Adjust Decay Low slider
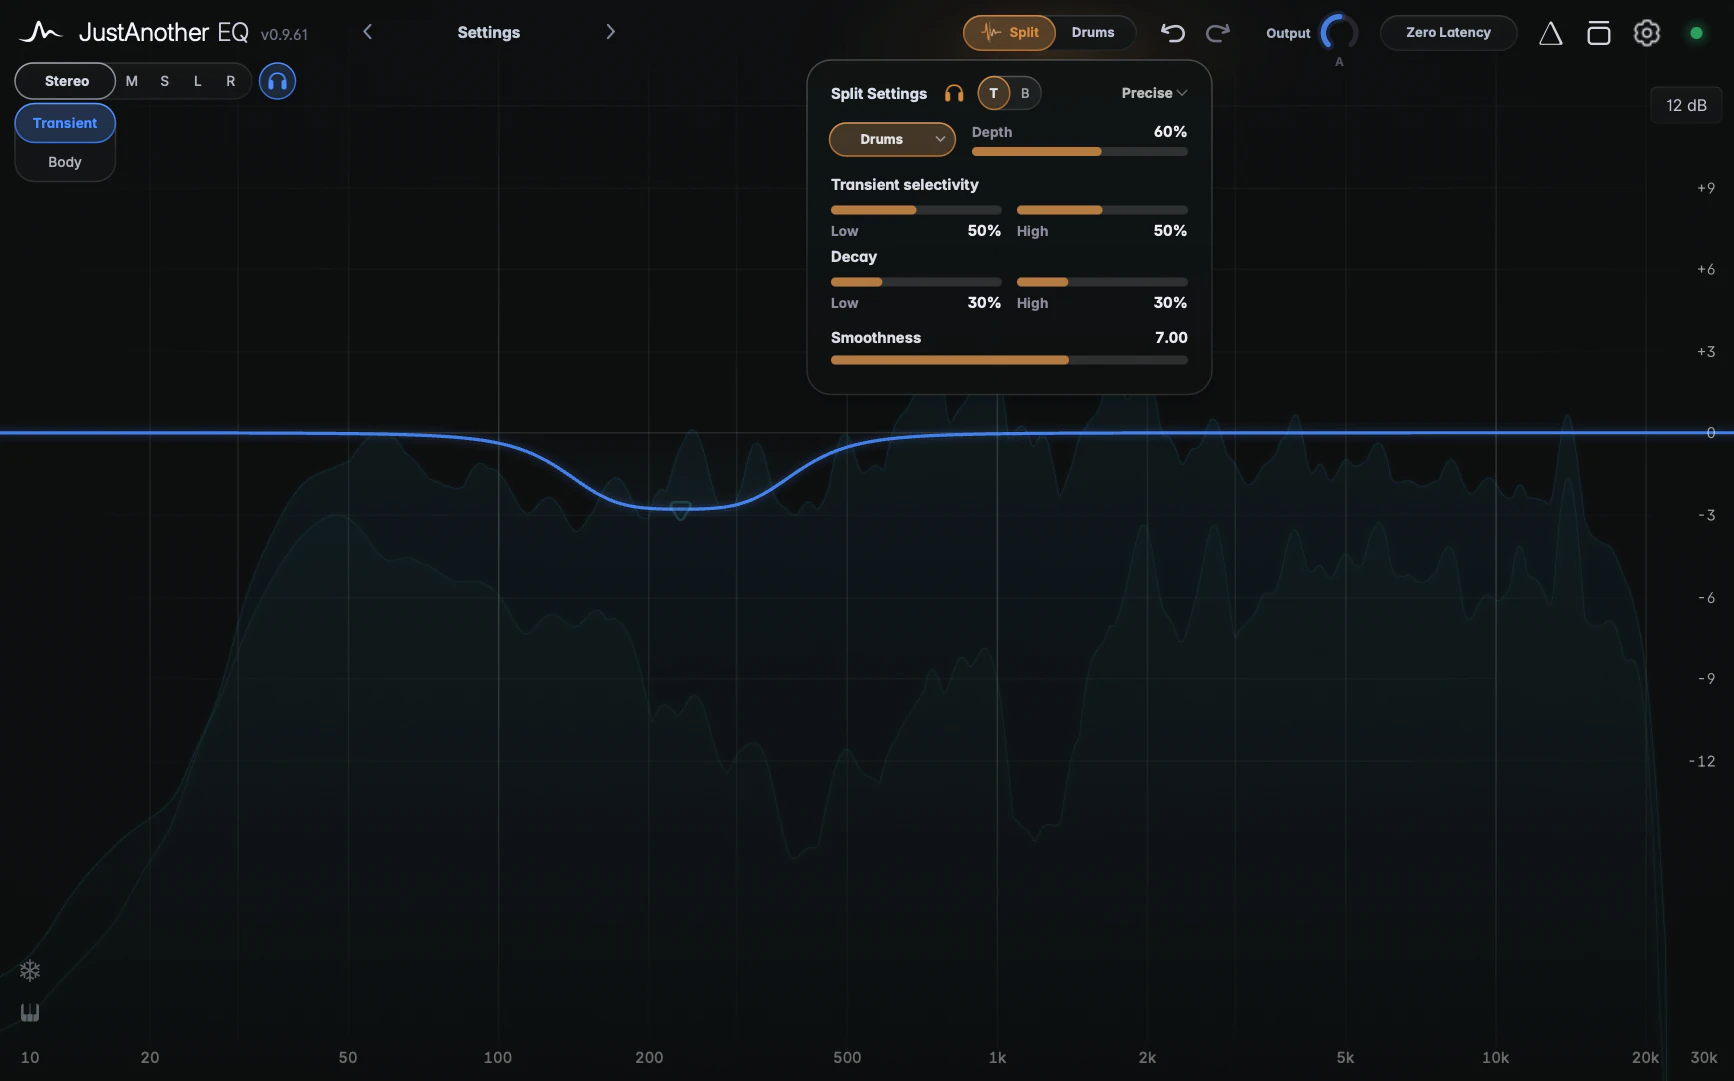1734x1081 pixels. coord(916,282)
